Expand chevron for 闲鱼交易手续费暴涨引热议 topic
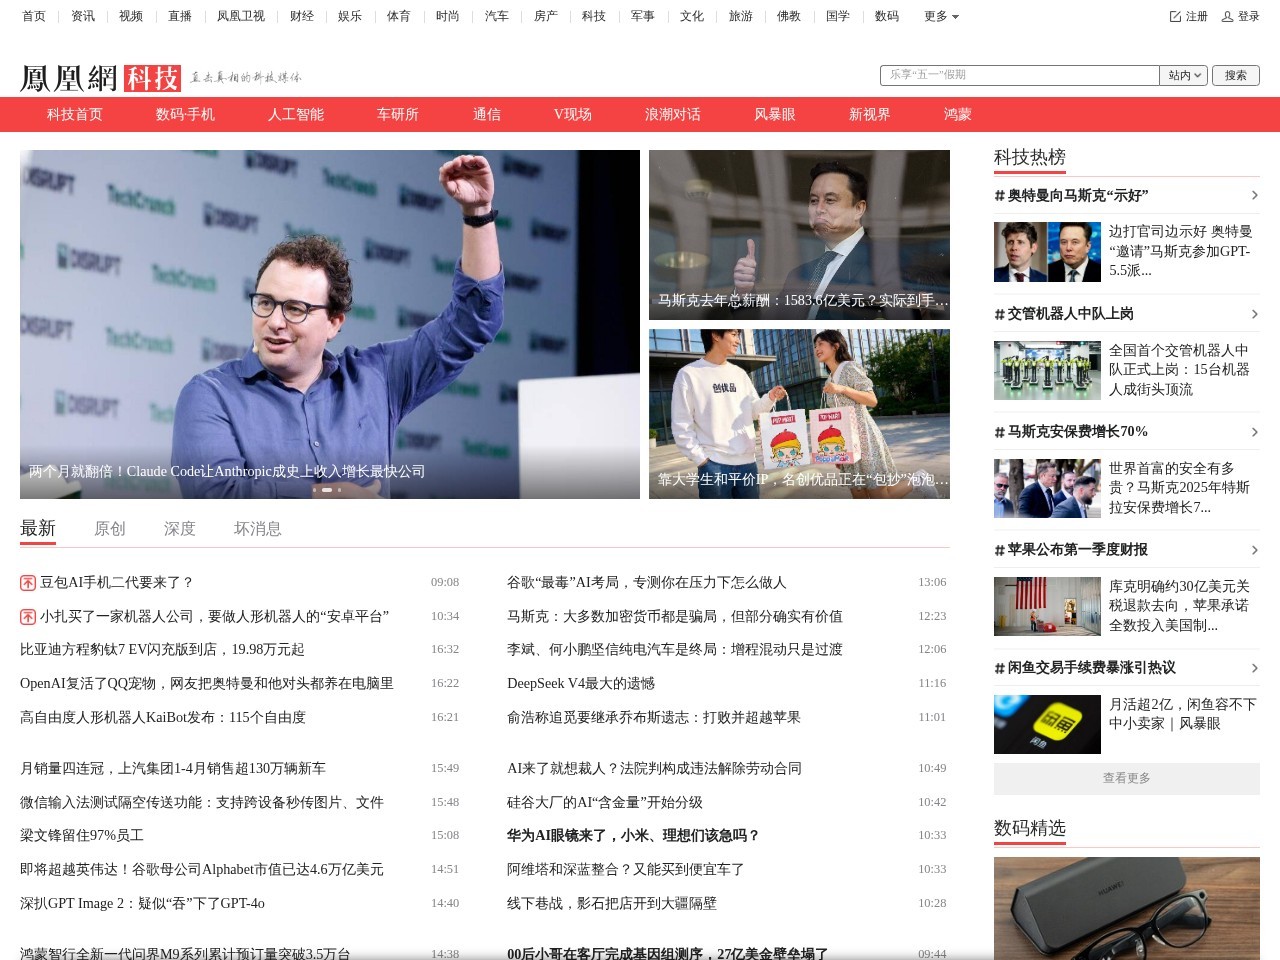 pos(1254,668)
